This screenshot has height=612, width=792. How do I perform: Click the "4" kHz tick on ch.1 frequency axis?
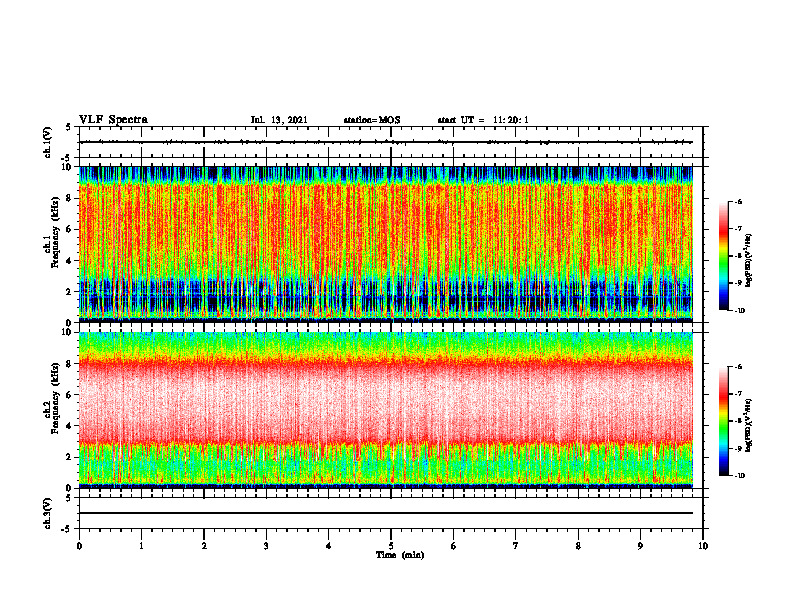[x=70, y=261]
